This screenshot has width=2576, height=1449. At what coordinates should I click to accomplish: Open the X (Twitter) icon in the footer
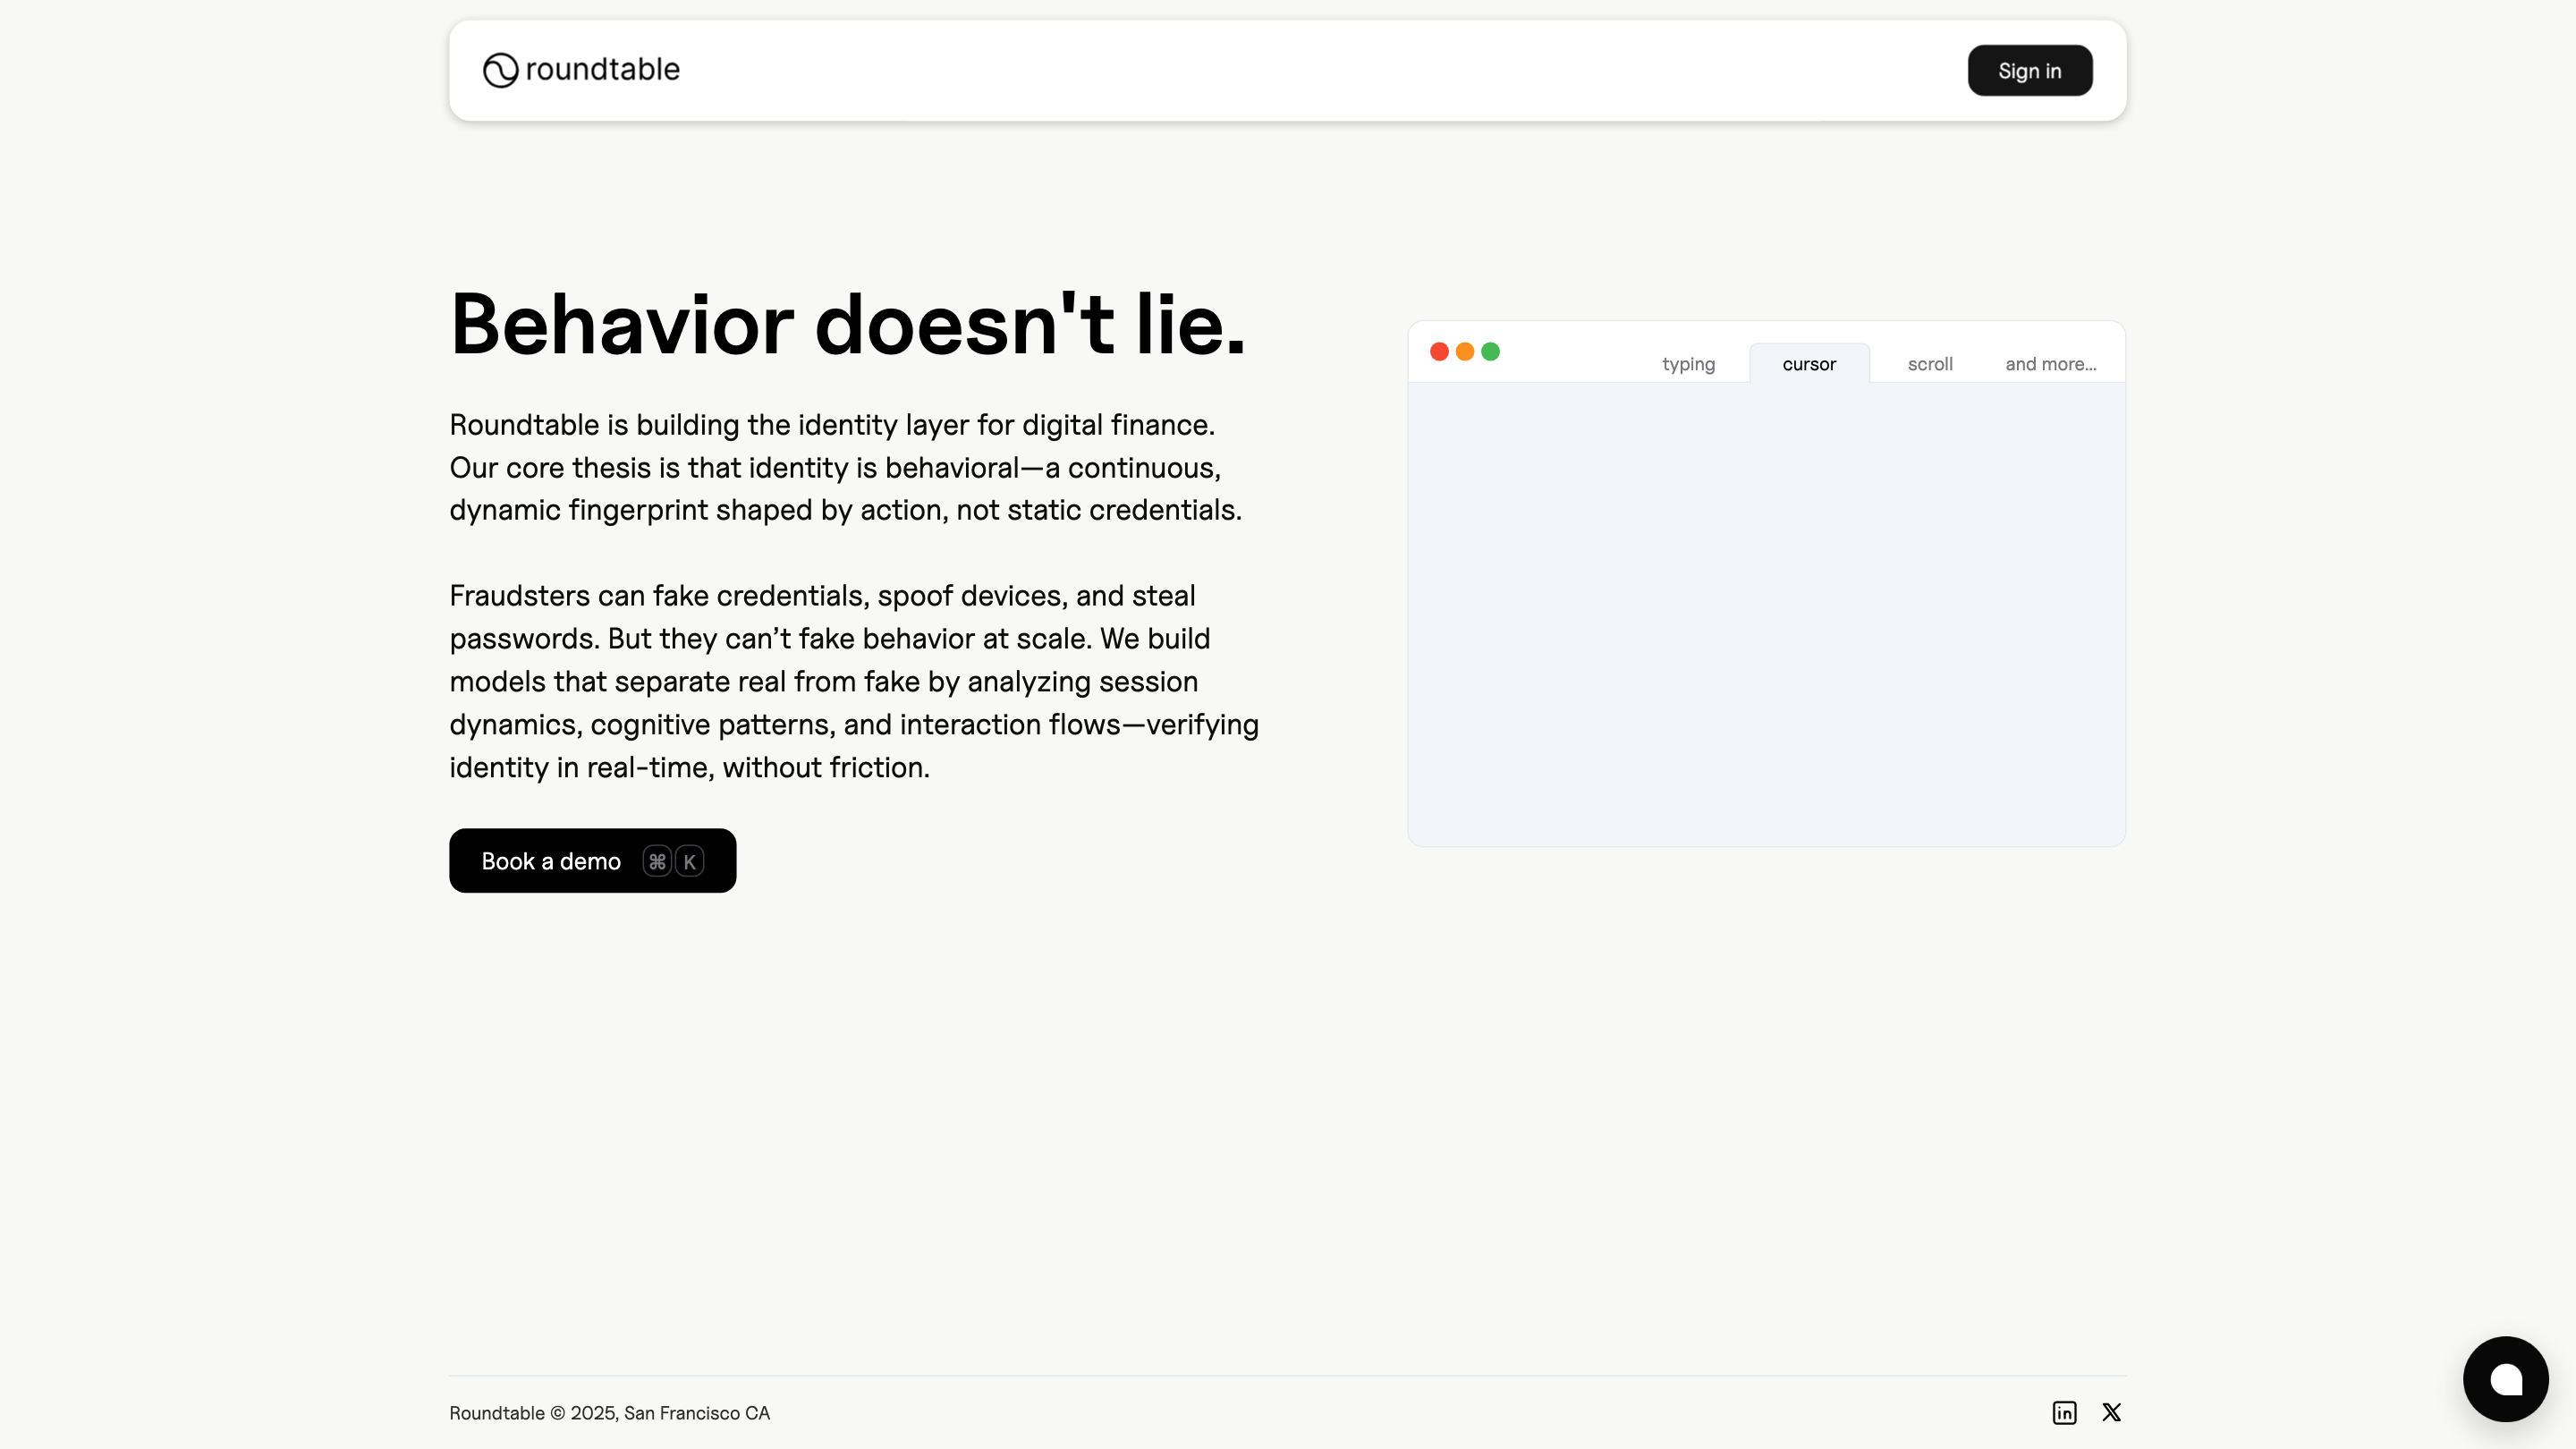click(x=2111, y=1412)
